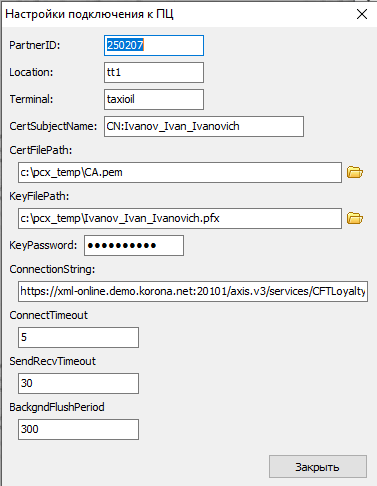Click the BackgndFlushPeriod label

click(57, 407)
